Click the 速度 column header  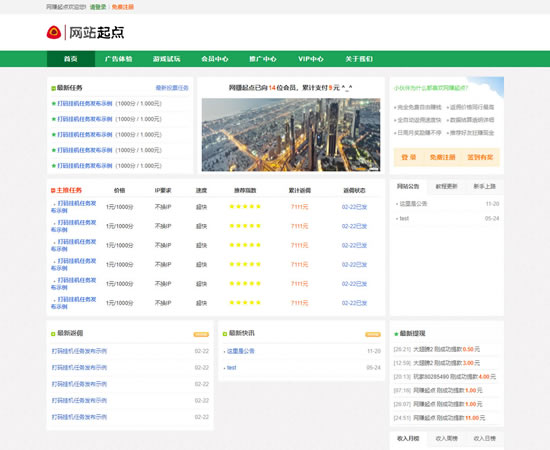point(201,190)
